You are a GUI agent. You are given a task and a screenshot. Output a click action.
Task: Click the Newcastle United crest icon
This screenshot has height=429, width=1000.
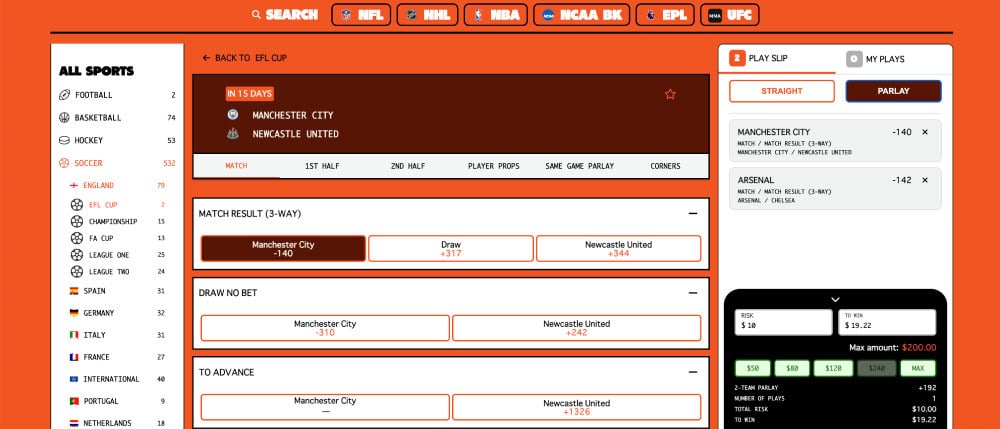click(233, 134)
